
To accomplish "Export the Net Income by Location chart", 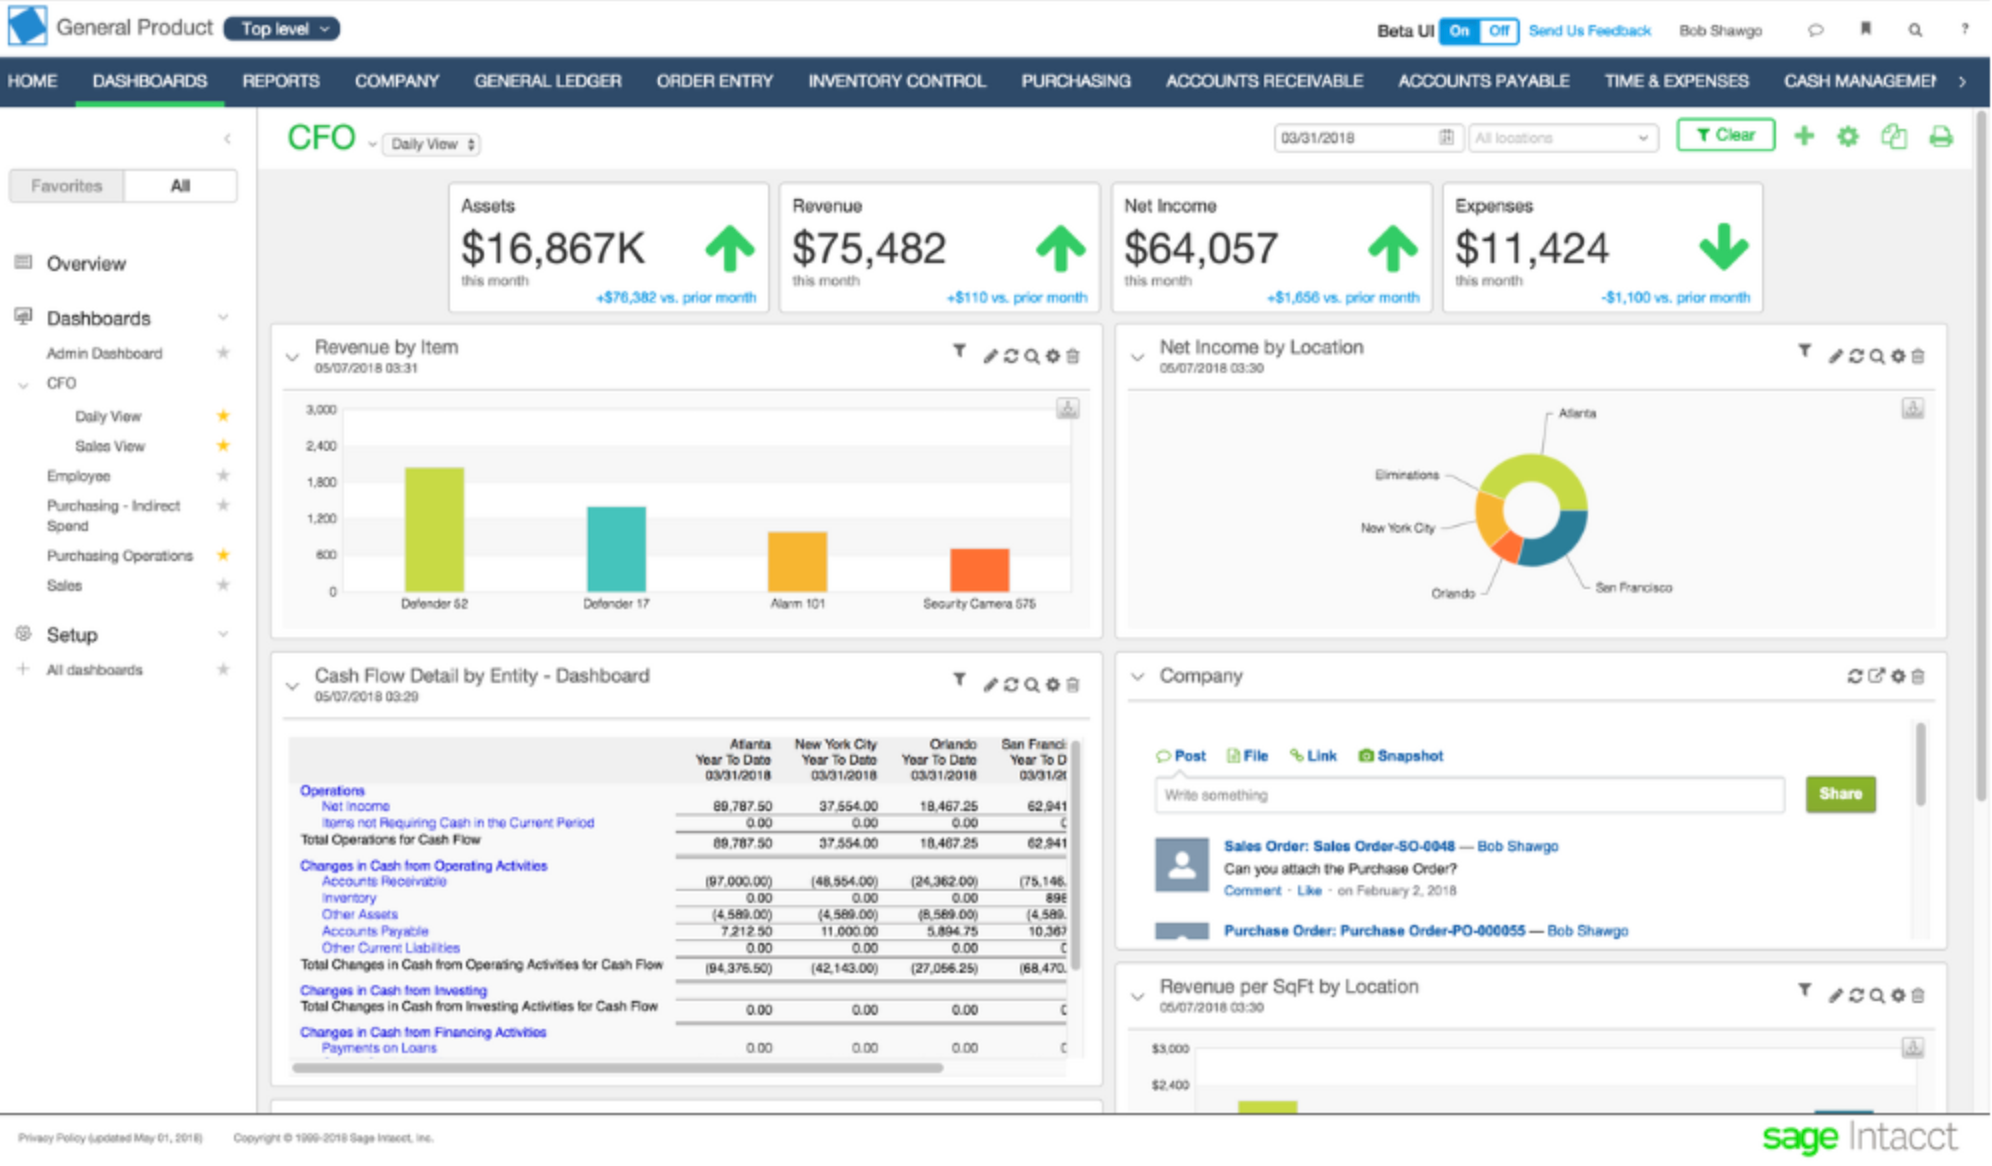I will coord(1913,408).
